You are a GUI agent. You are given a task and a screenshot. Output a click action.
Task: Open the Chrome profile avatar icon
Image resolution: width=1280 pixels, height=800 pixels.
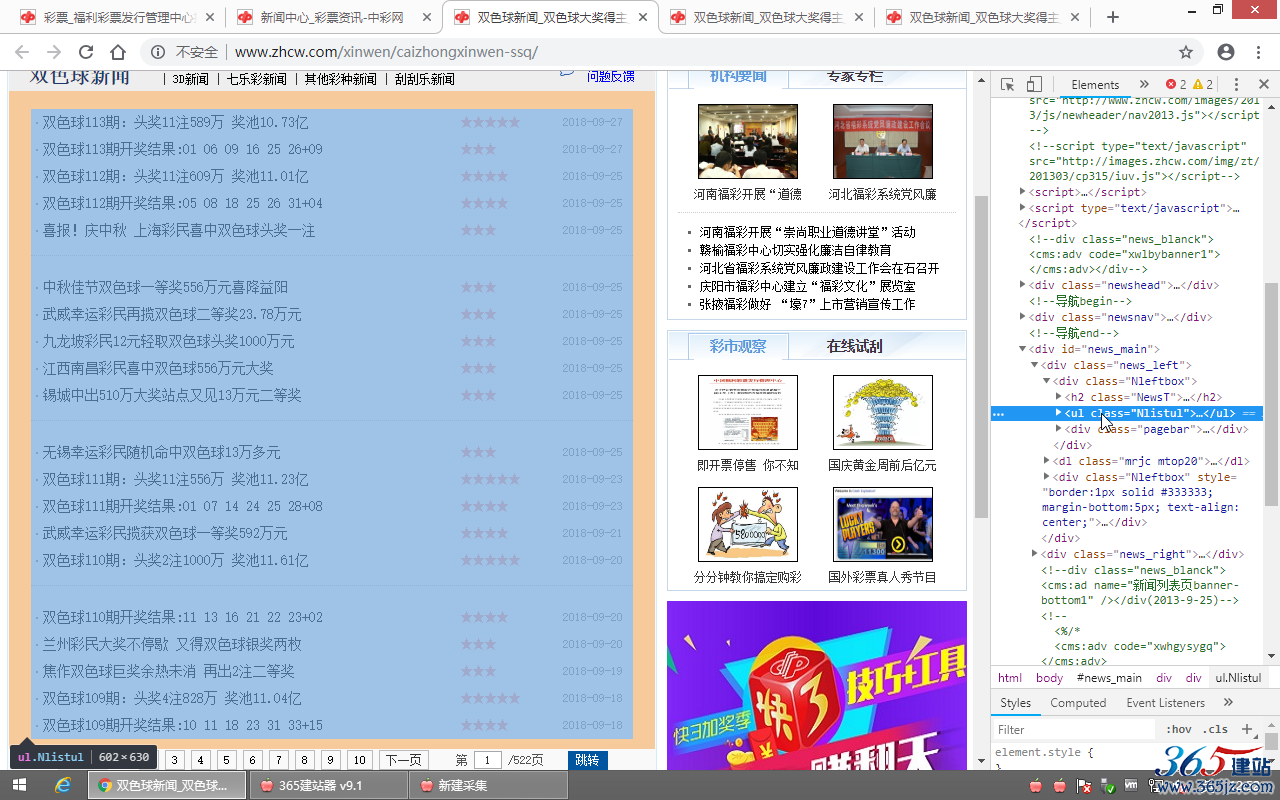click(1226, 52)
